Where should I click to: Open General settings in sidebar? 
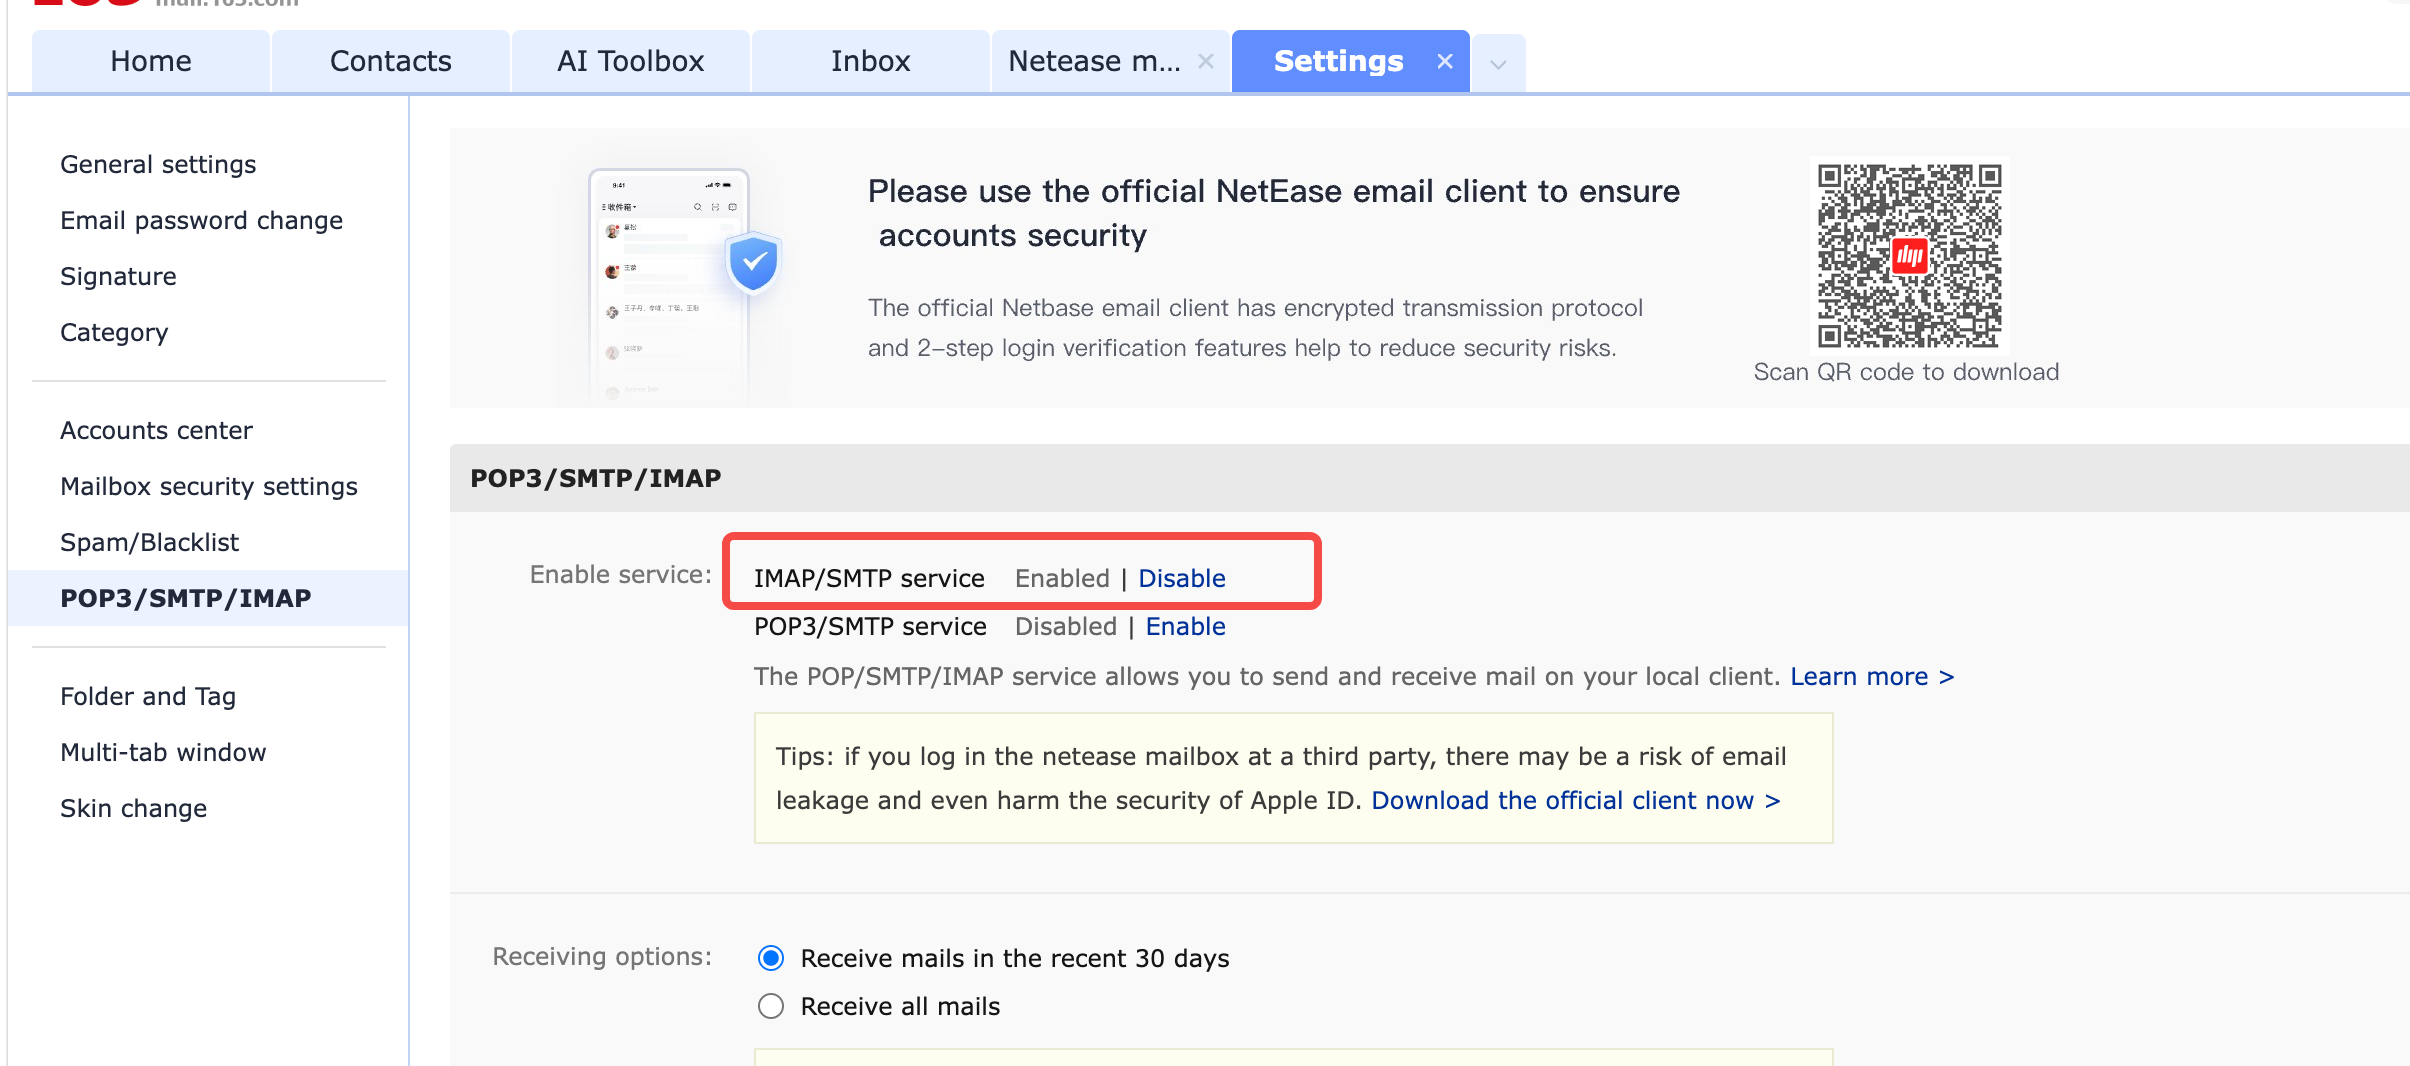[x=158, y=164]
